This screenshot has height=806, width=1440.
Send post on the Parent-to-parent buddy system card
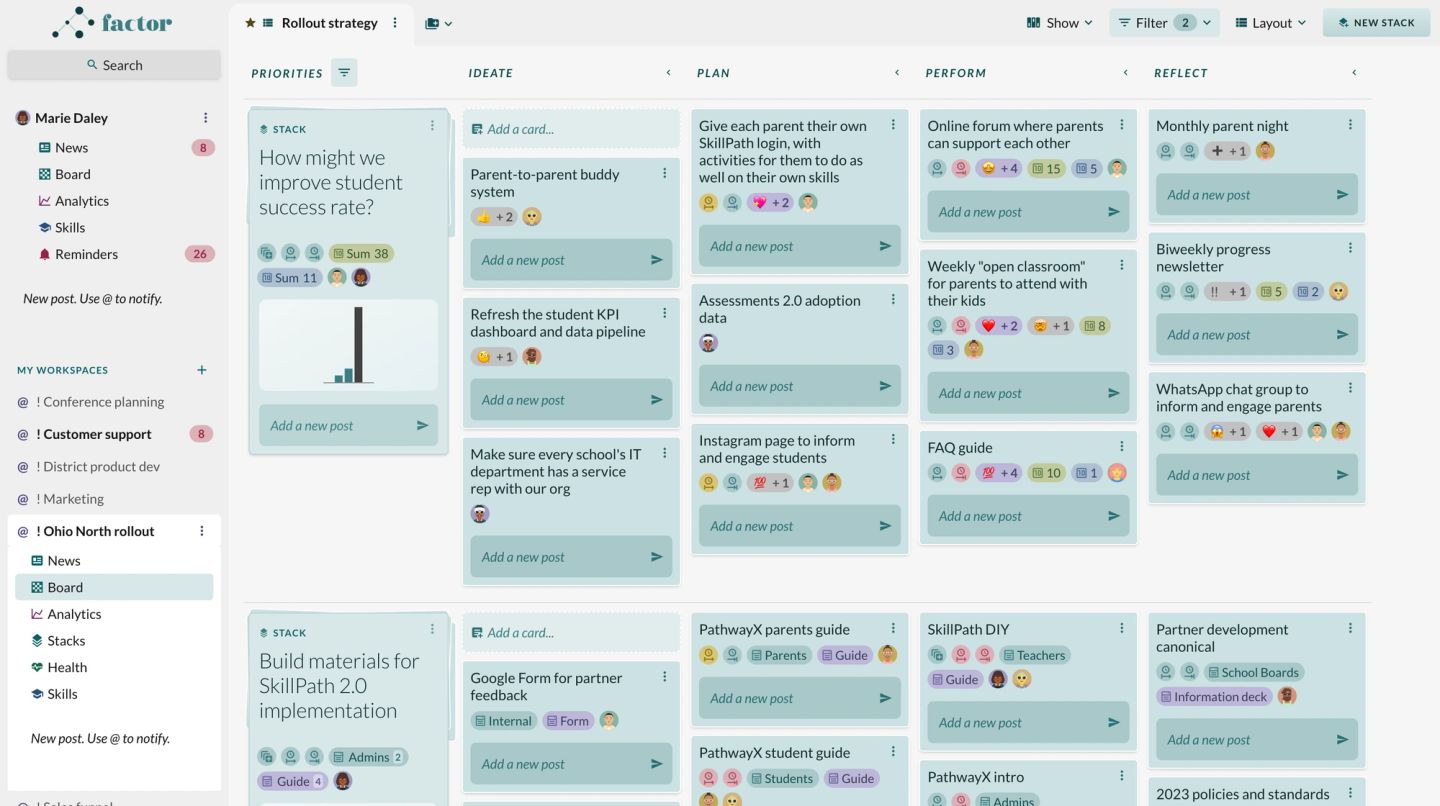(x=657, y=260)
